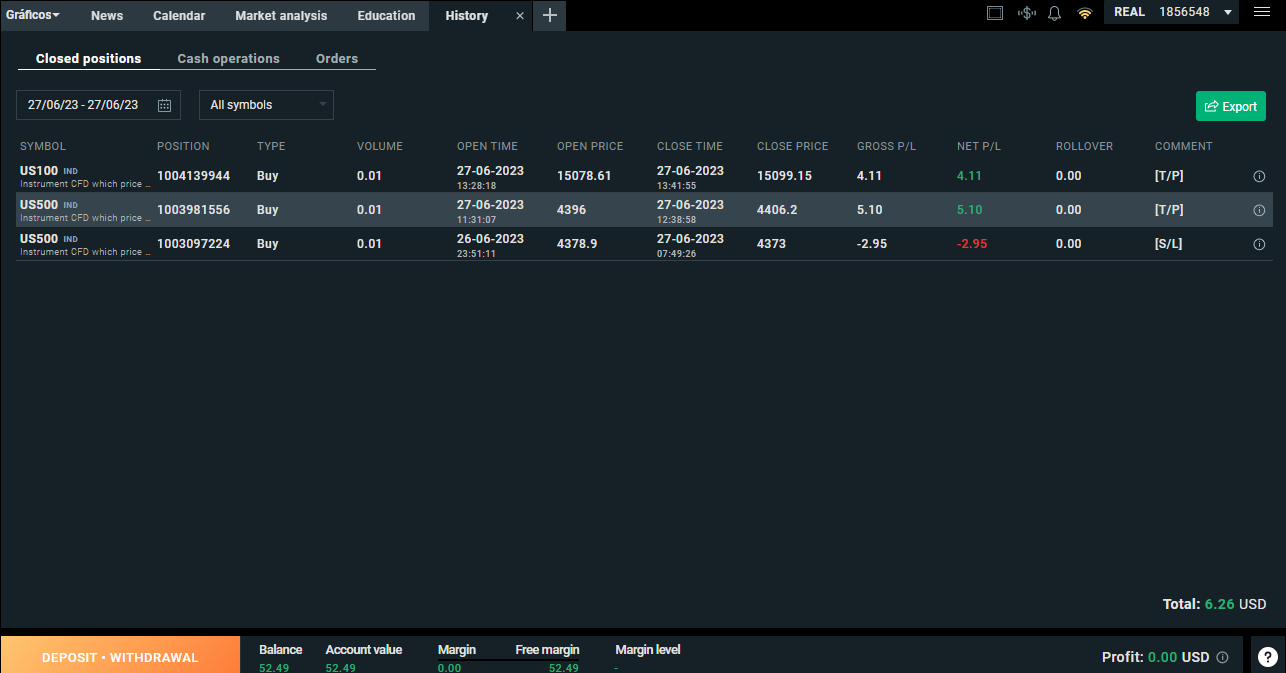Sort by the CLOSE PRICE column header
The image size is (1286, 673).
(x=793, y=146)
